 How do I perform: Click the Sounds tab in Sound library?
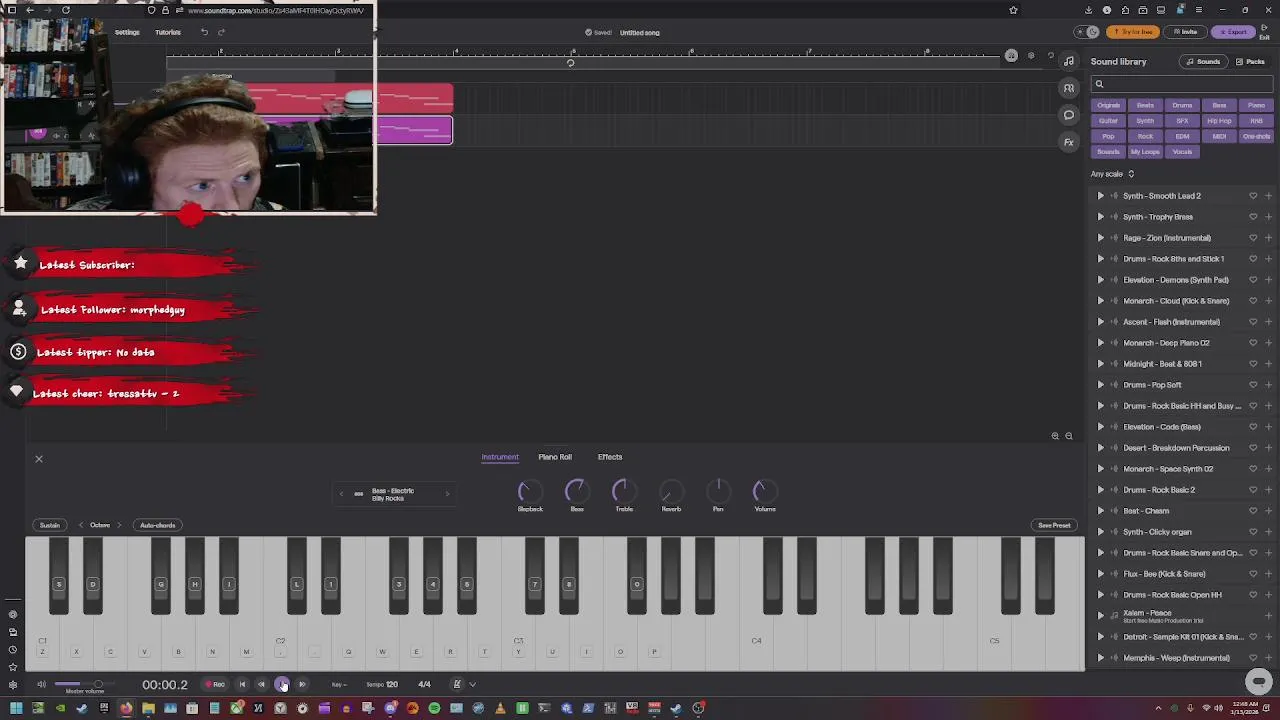[1203, 62]
